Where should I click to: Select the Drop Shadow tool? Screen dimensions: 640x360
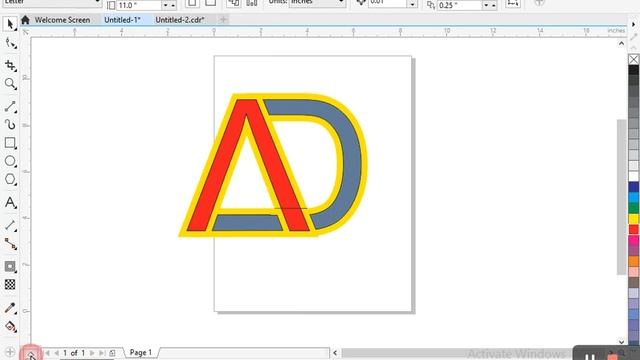pos(10,267)
